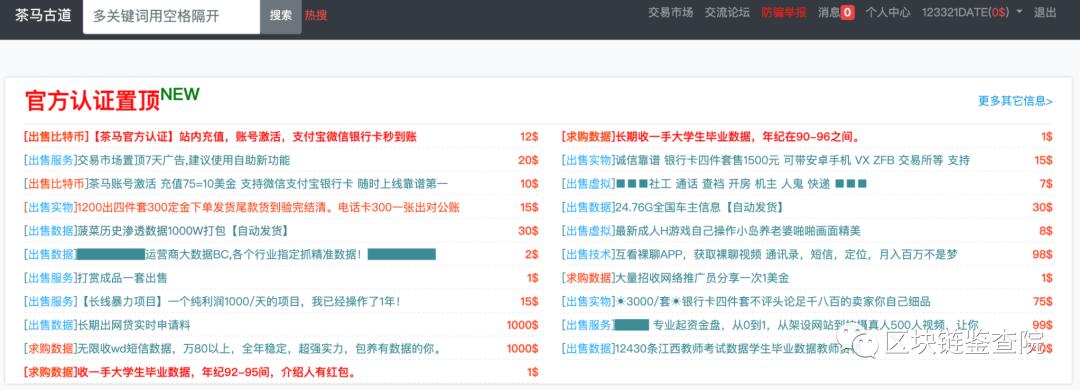Click 退出 to log out

(x=1045, y=12)
